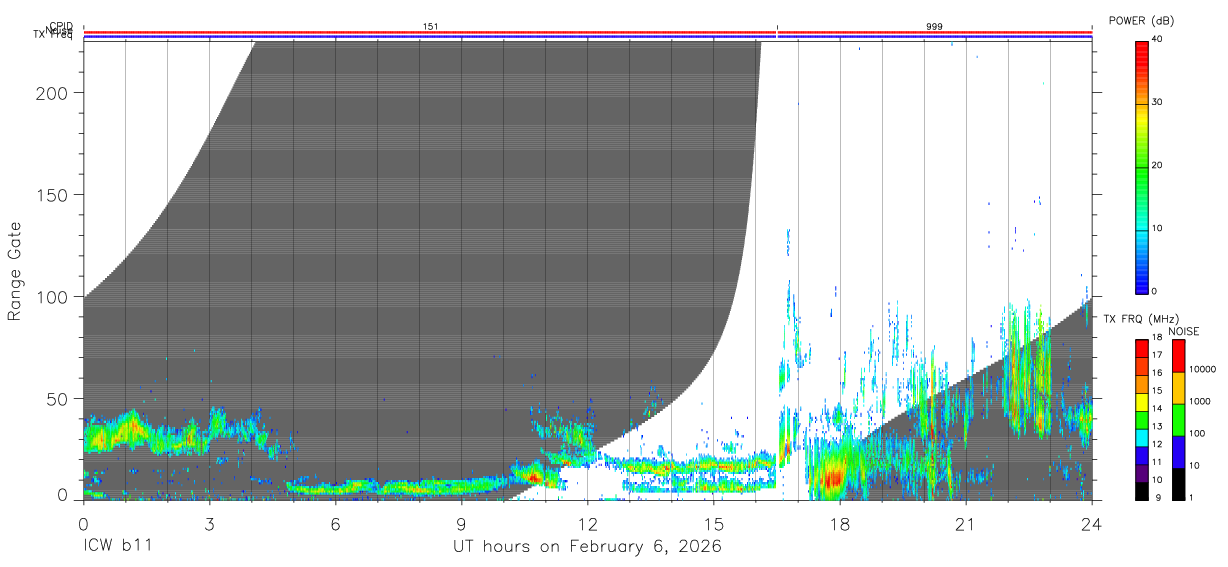Screen dimensions: 1228x567
Task: Click the 30 label on the power scale
Action: (x=1159, y=102)
